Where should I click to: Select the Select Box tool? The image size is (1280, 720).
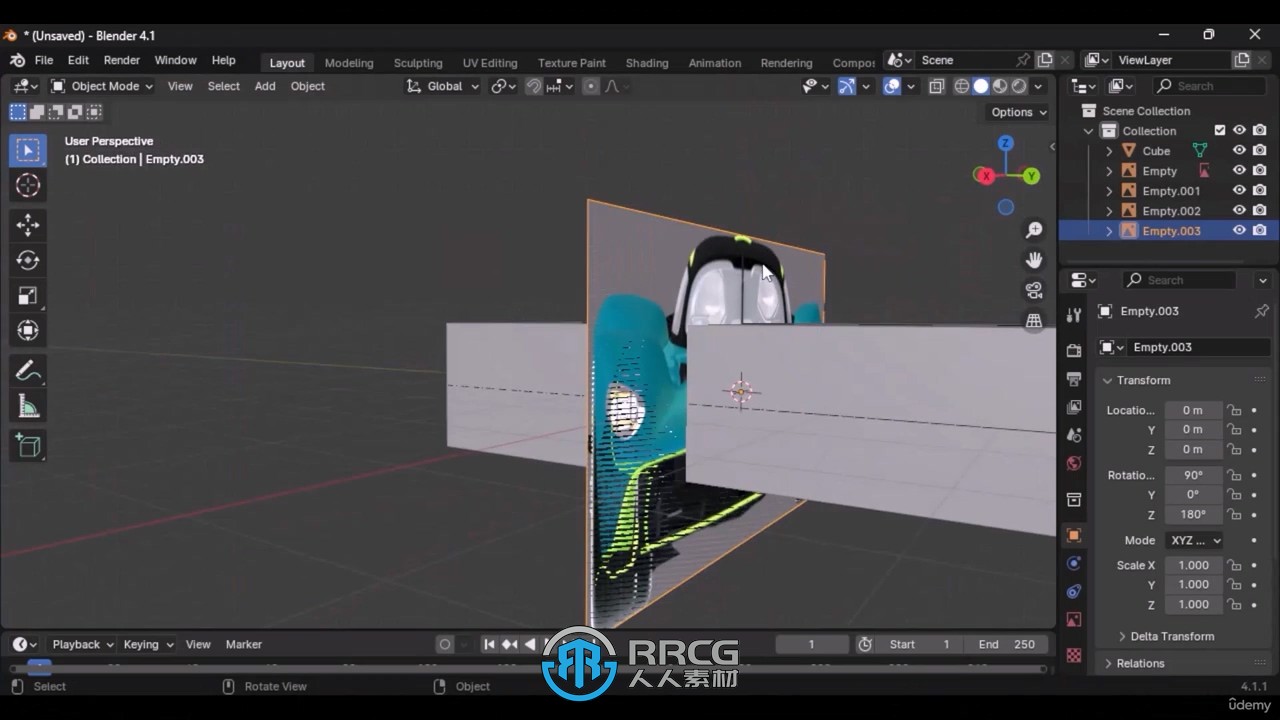pyautogui.click(x=28, y=150)
